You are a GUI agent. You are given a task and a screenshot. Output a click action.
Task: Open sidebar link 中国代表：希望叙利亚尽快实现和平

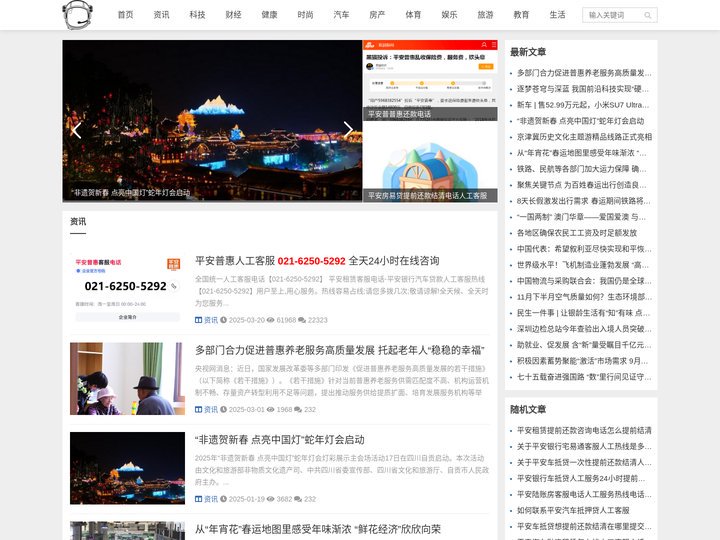(584, 249)
